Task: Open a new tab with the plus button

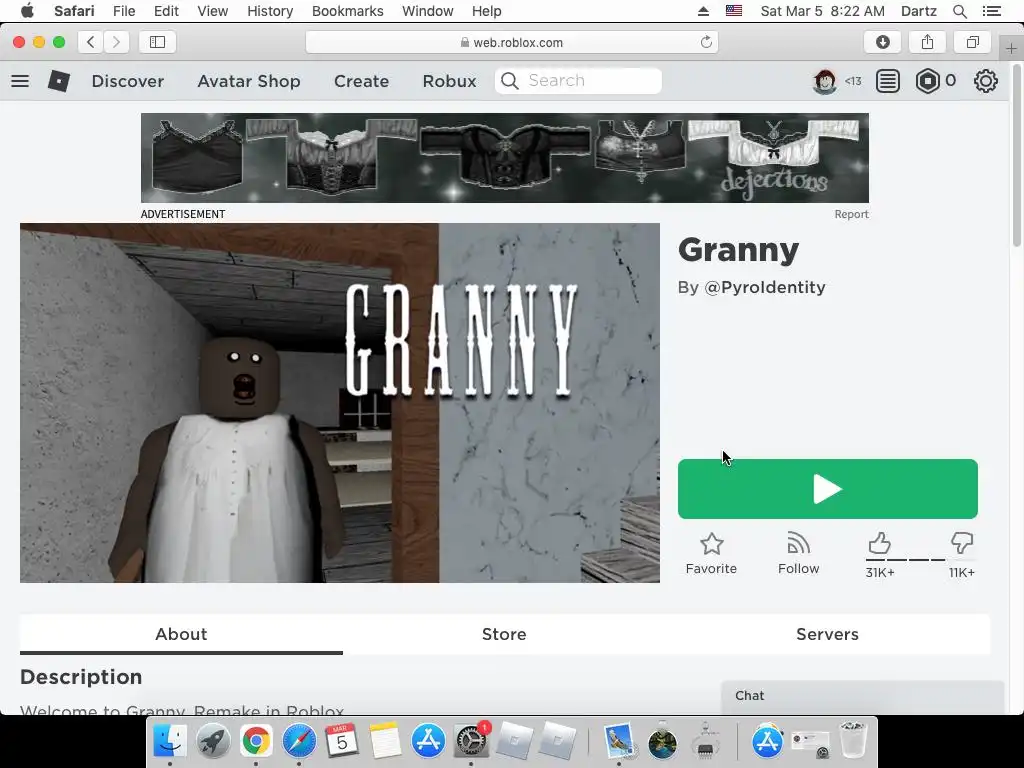Action: coord(1011,48)
